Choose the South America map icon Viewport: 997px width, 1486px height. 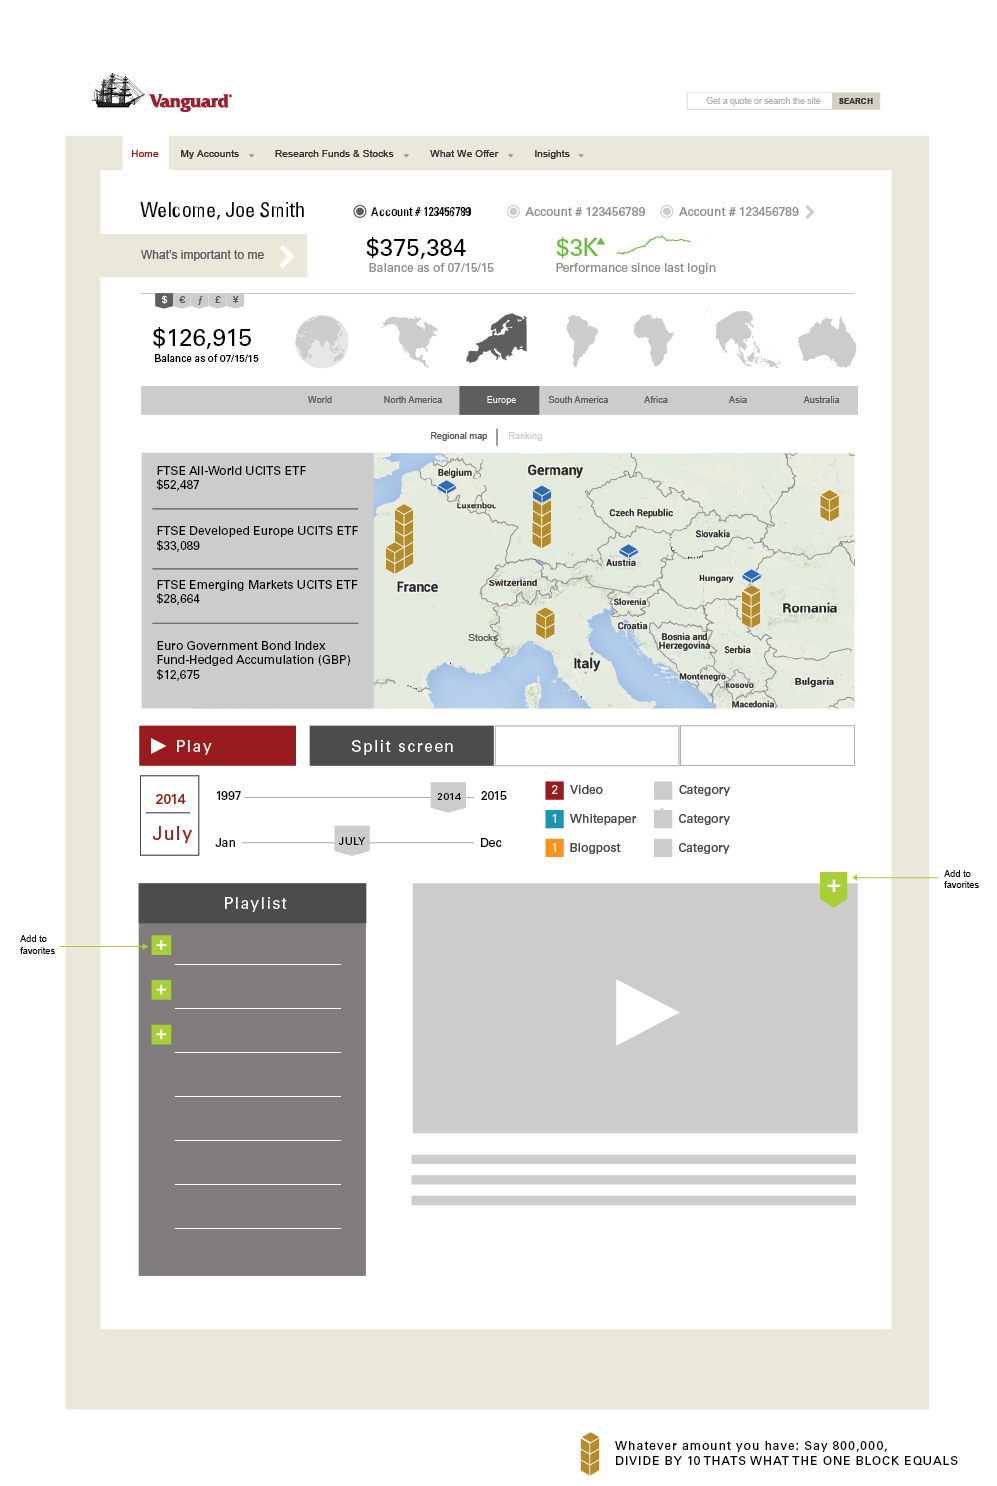pos(581,340)
